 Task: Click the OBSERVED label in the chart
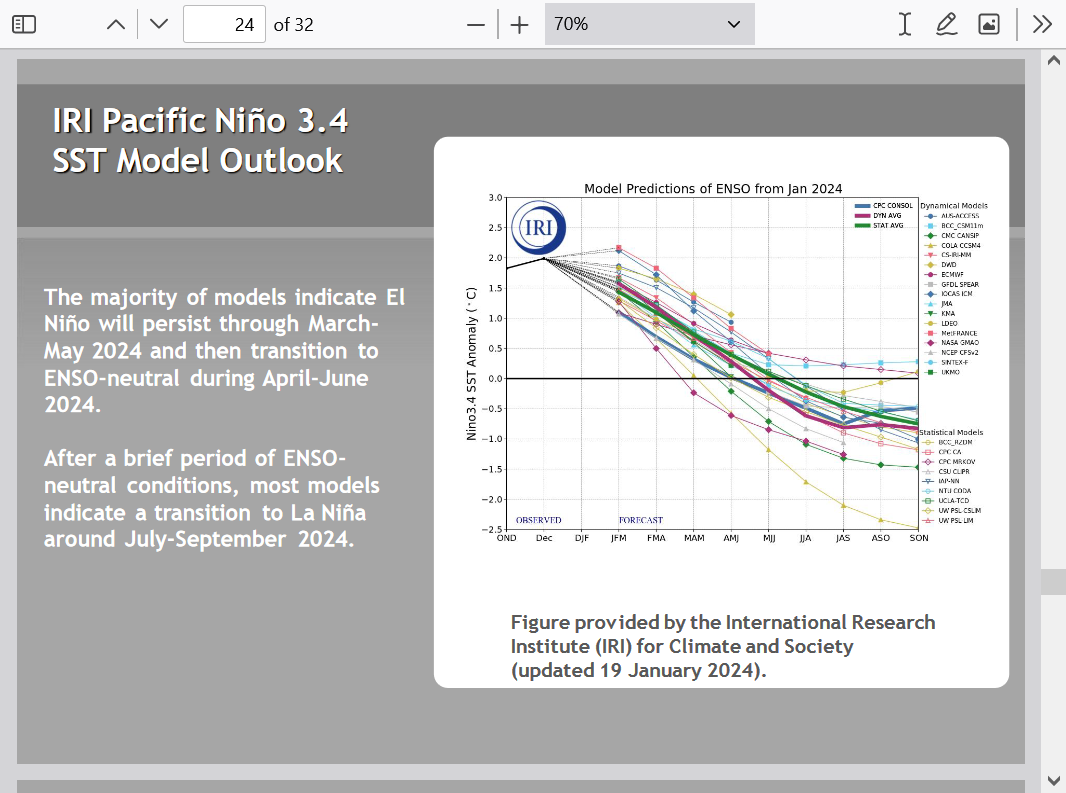coord(538,520)
